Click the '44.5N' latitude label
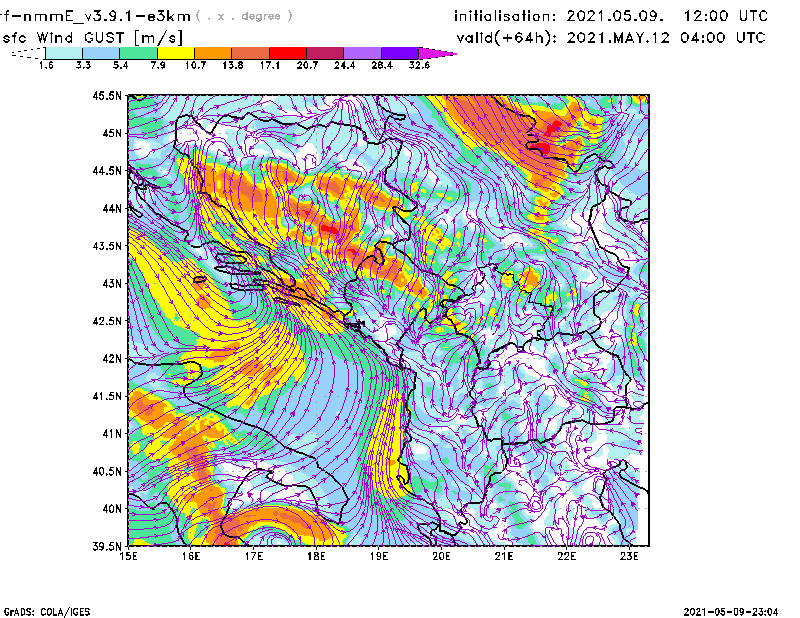 107,170
